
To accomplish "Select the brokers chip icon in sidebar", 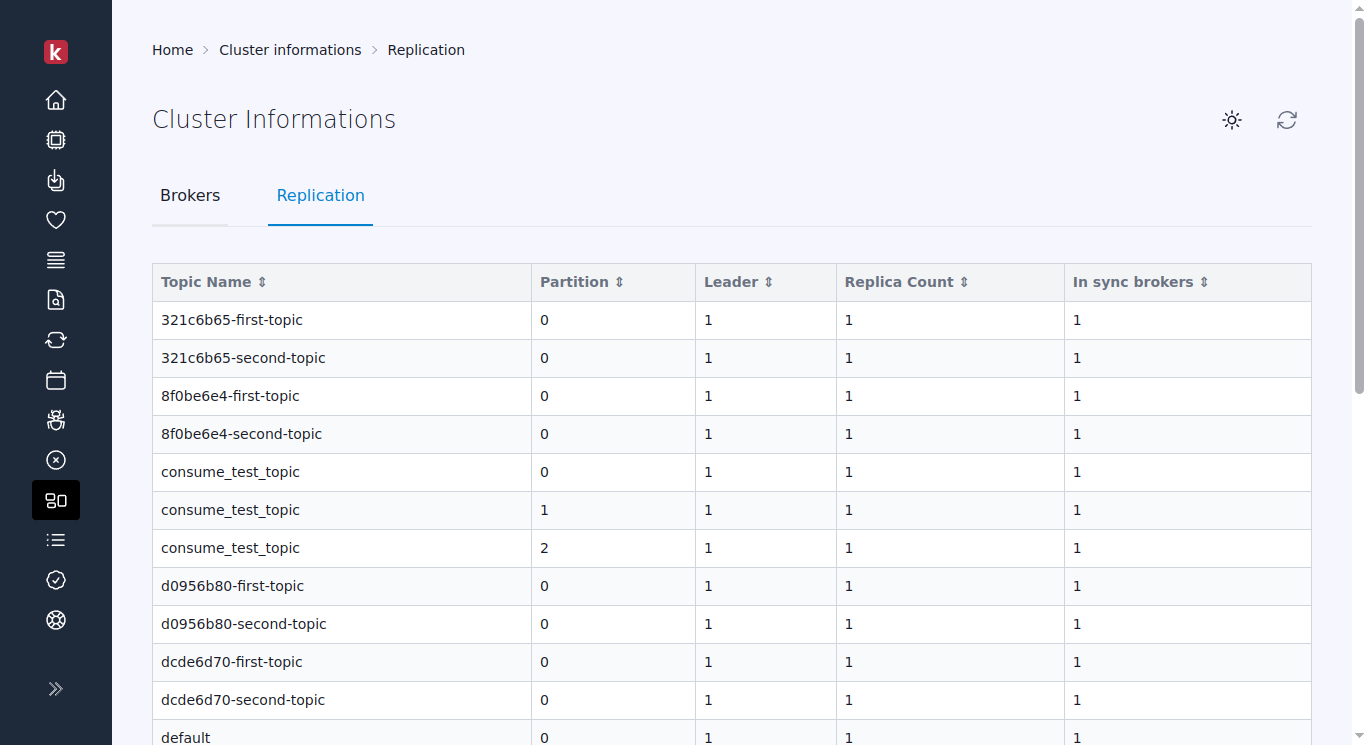I will tap(56, 140).
